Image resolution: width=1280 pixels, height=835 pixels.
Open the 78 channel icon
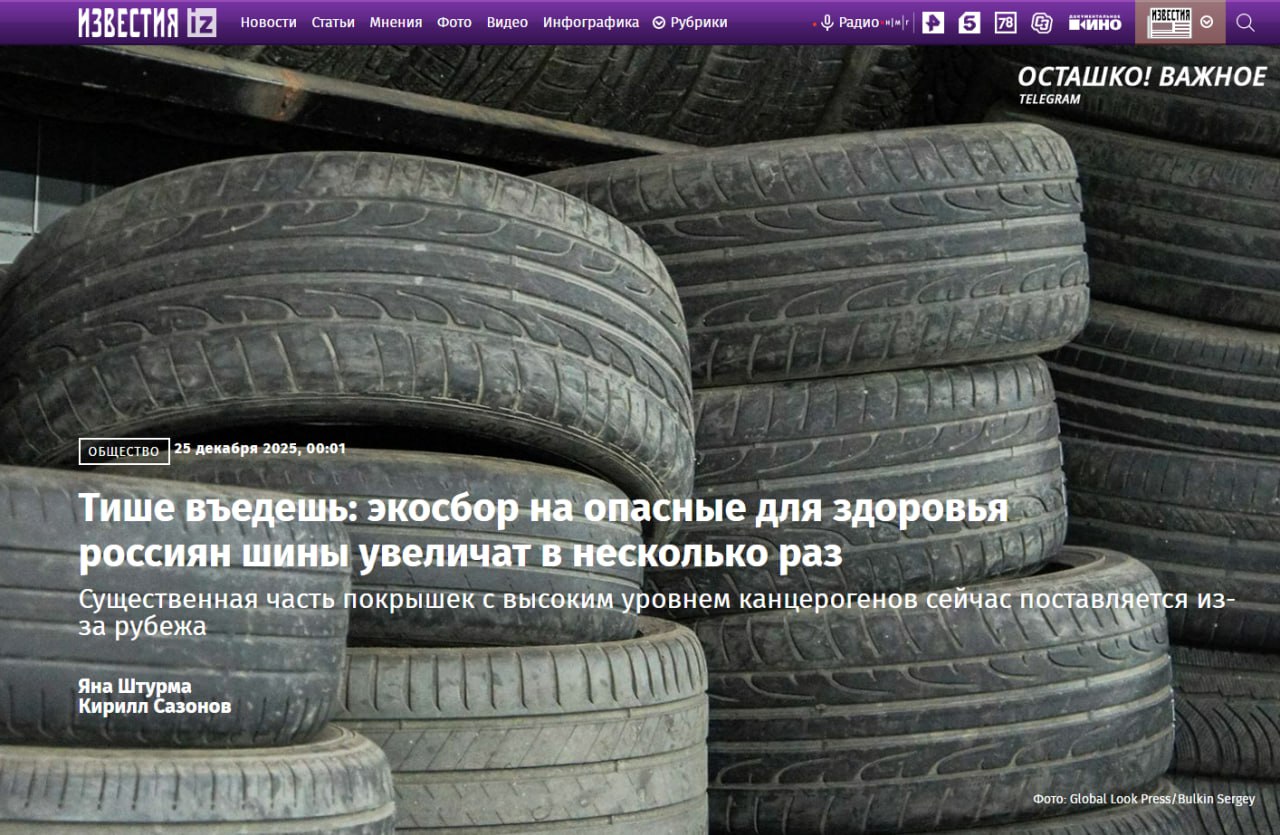[x=1005, y=22]
